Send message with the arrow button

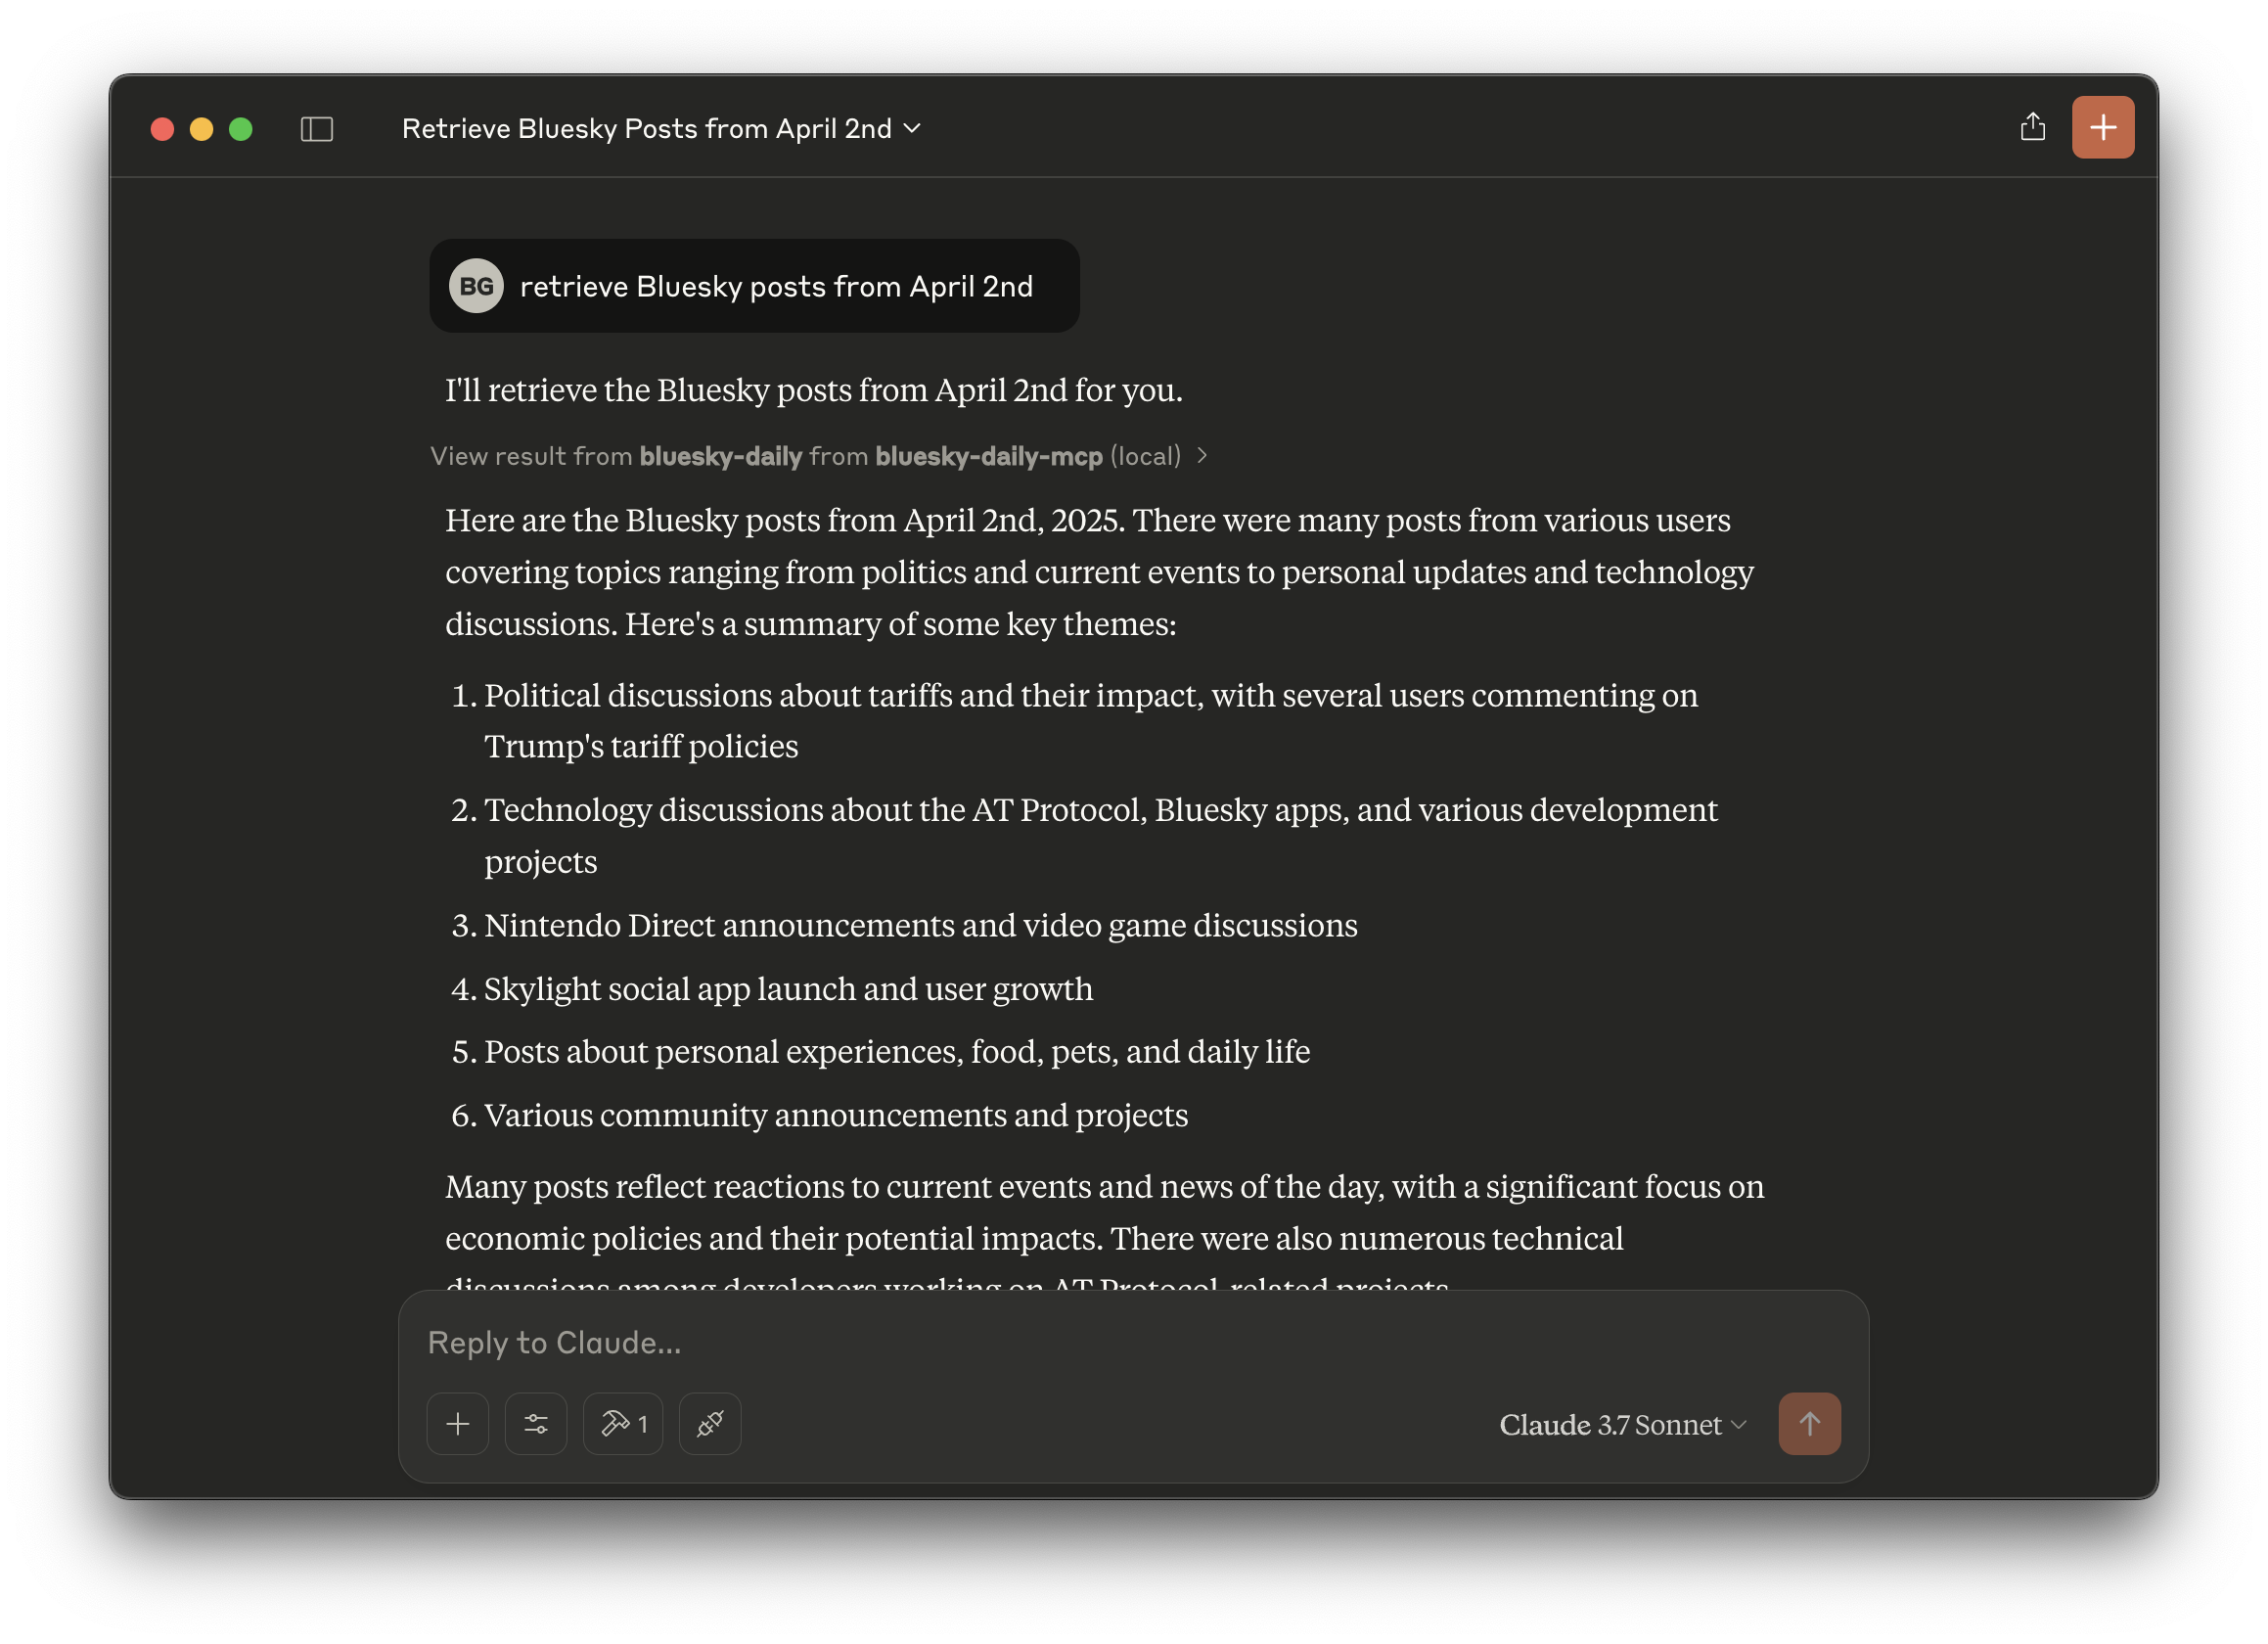pyautogui.click(x=1809, y=1423)
